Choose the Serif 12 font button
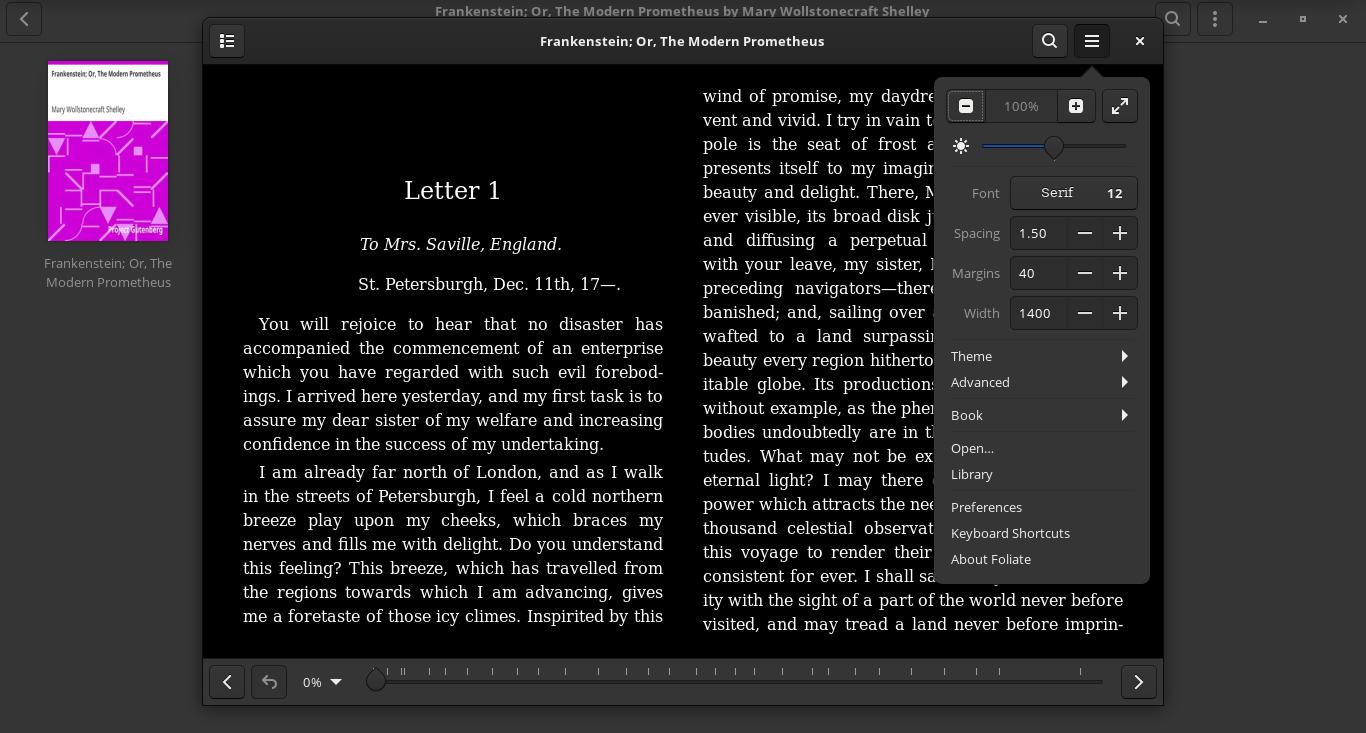This screenshot has height=733, width=1366. [x=1074, y=193]
